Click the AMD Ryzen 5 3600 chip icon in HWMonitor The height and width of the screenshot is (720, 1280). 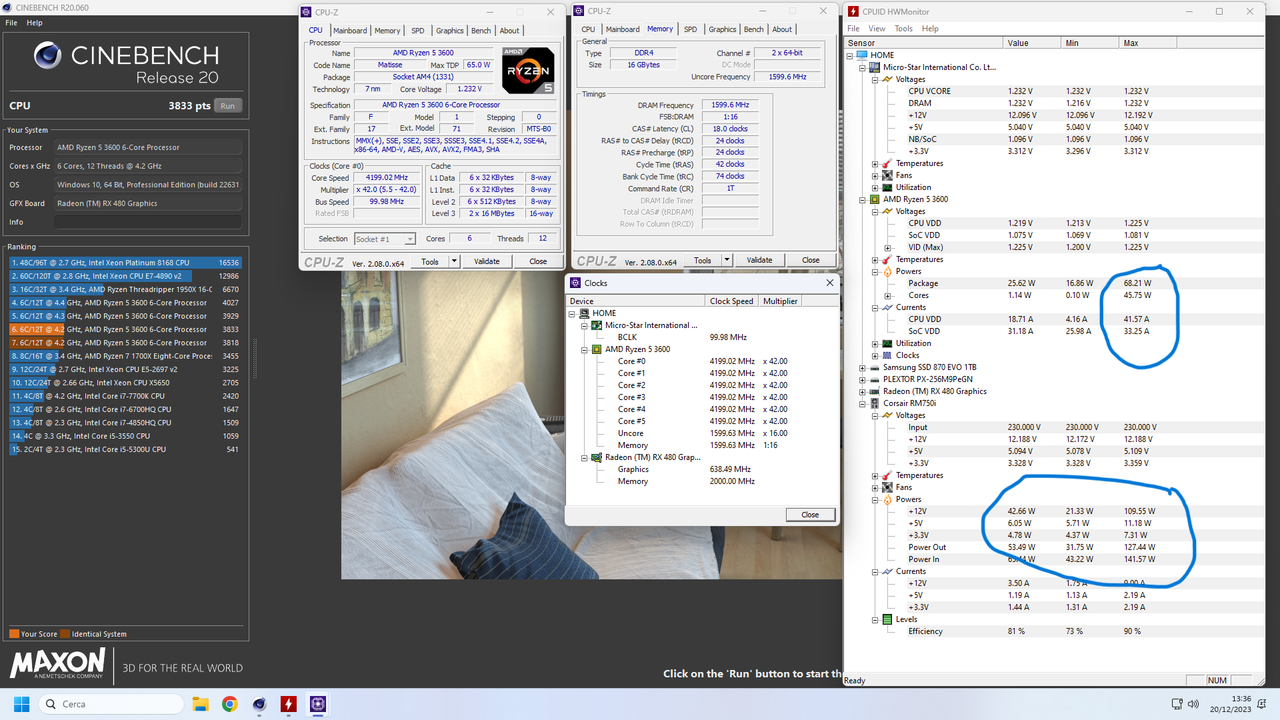[874, 199]
